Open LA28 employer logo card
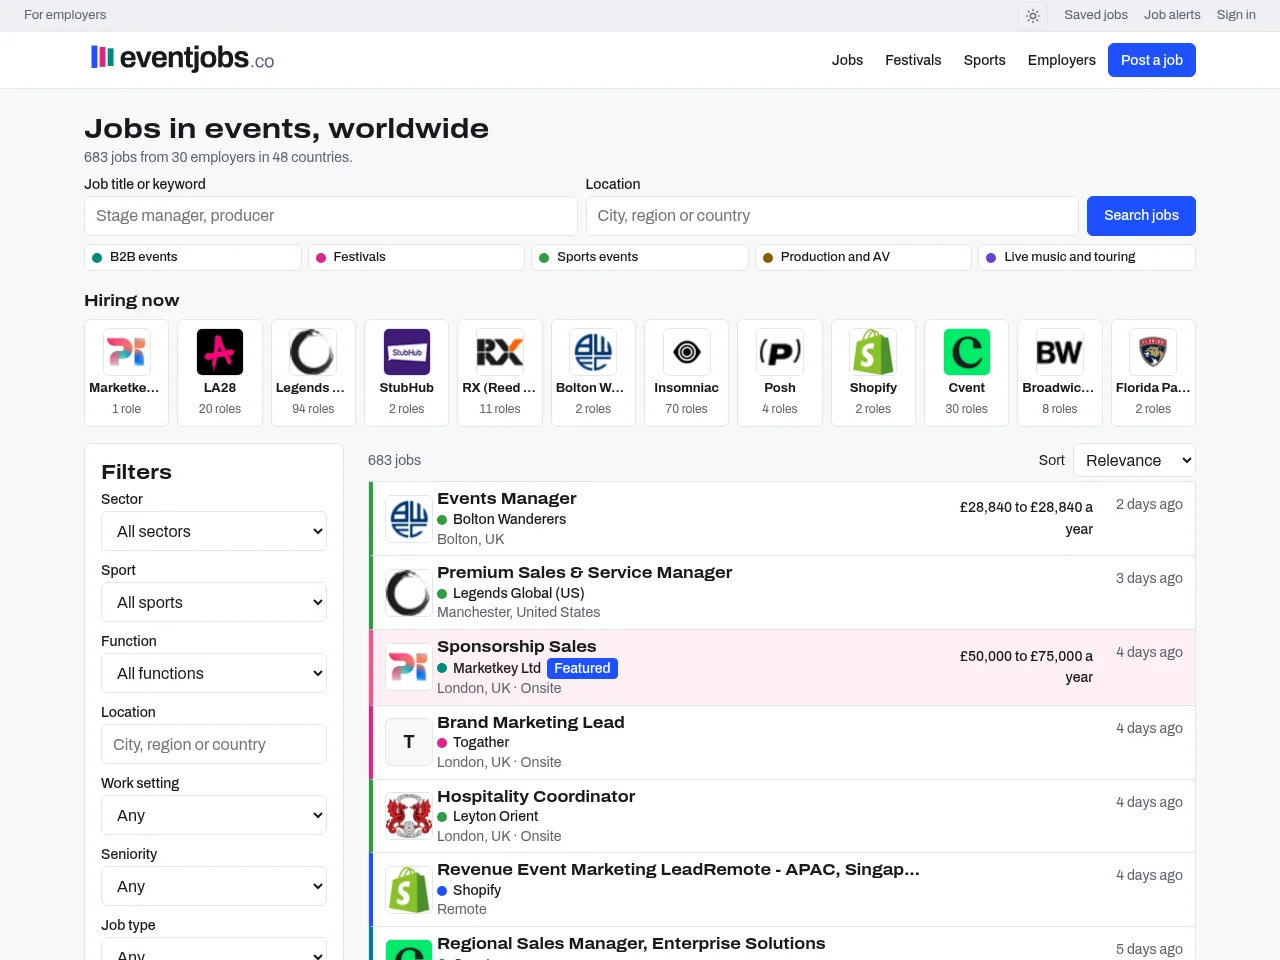1280x960 pixels. pos(220,373)
